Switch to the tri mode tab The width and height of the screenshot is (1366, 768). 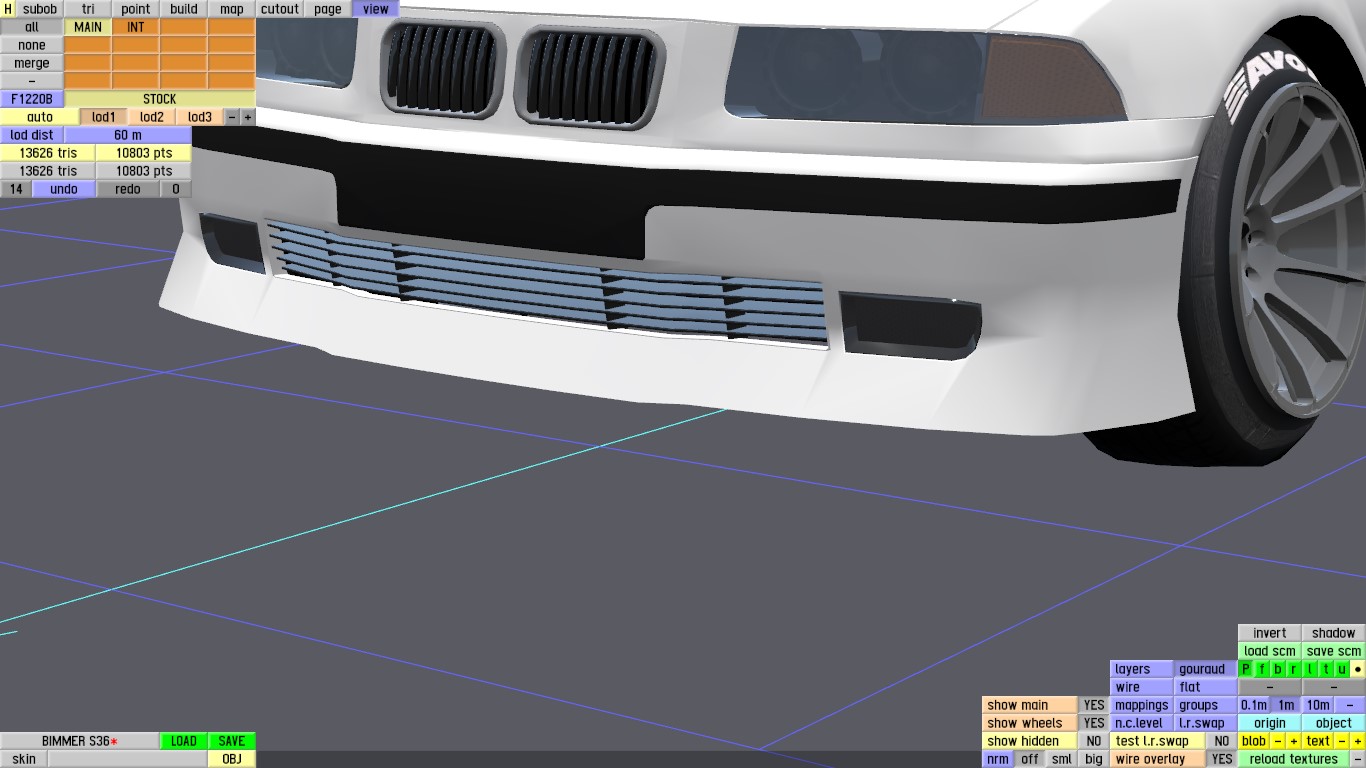[88, 9]
